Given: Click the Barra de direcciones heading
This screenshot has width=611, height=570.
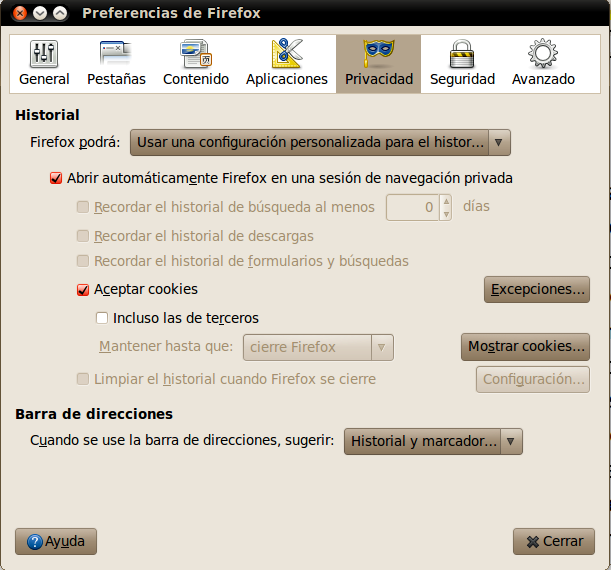Looking at the screenshot, I should click(94, 414).
